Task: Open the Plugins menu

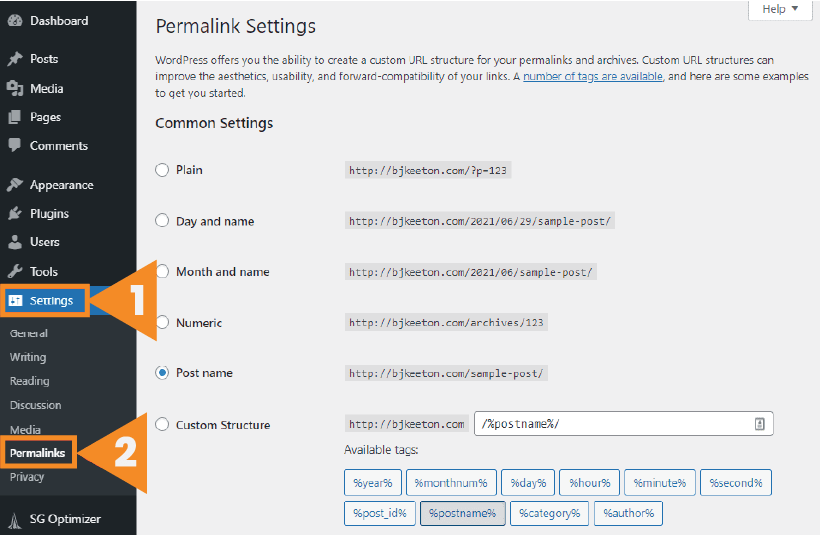Action: 49,213
